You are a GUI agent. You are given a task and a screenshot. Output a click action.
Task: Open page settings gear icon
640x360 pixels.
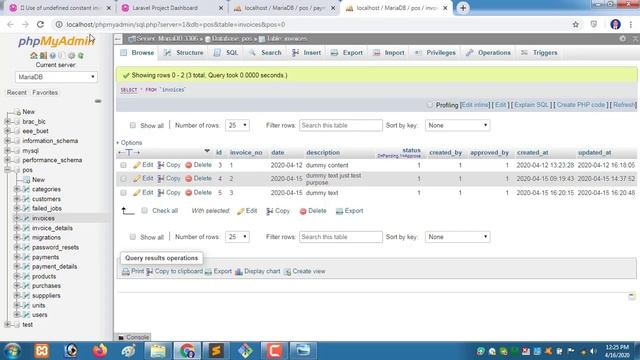[622, 38]
